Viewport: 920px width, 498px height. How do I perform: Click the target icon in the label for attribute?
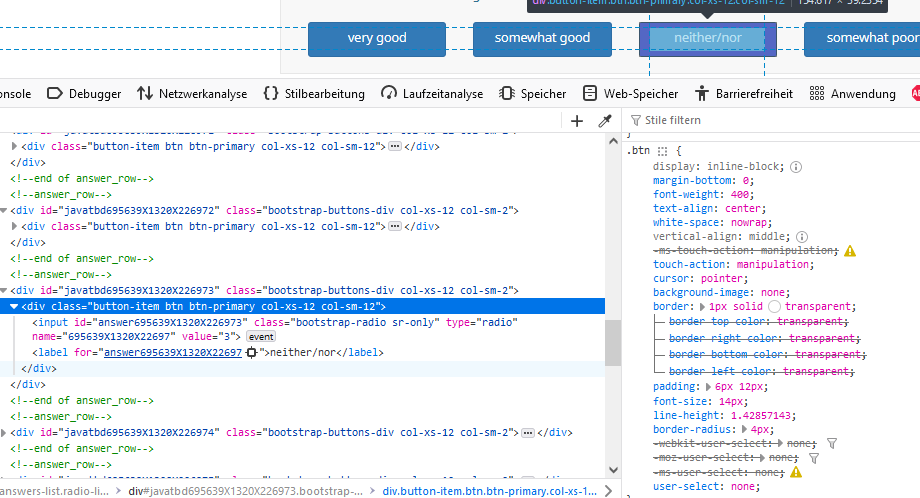(x=251, y=353)
